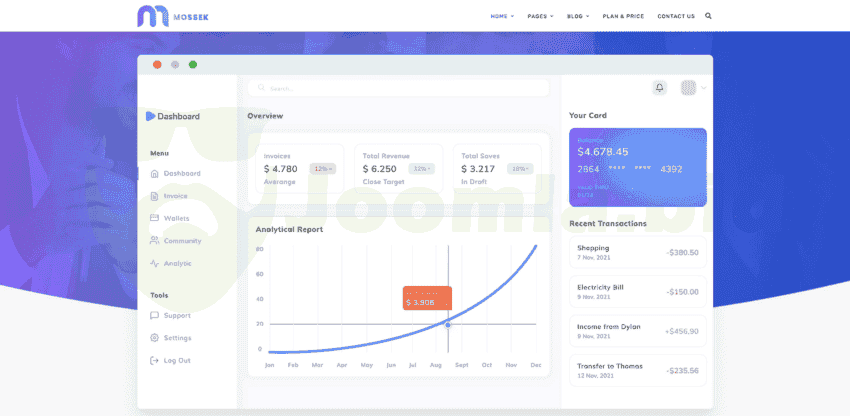
Task: Click the Invoice sidebar icon
Action: pyautogui.click(x=154, y=196)
